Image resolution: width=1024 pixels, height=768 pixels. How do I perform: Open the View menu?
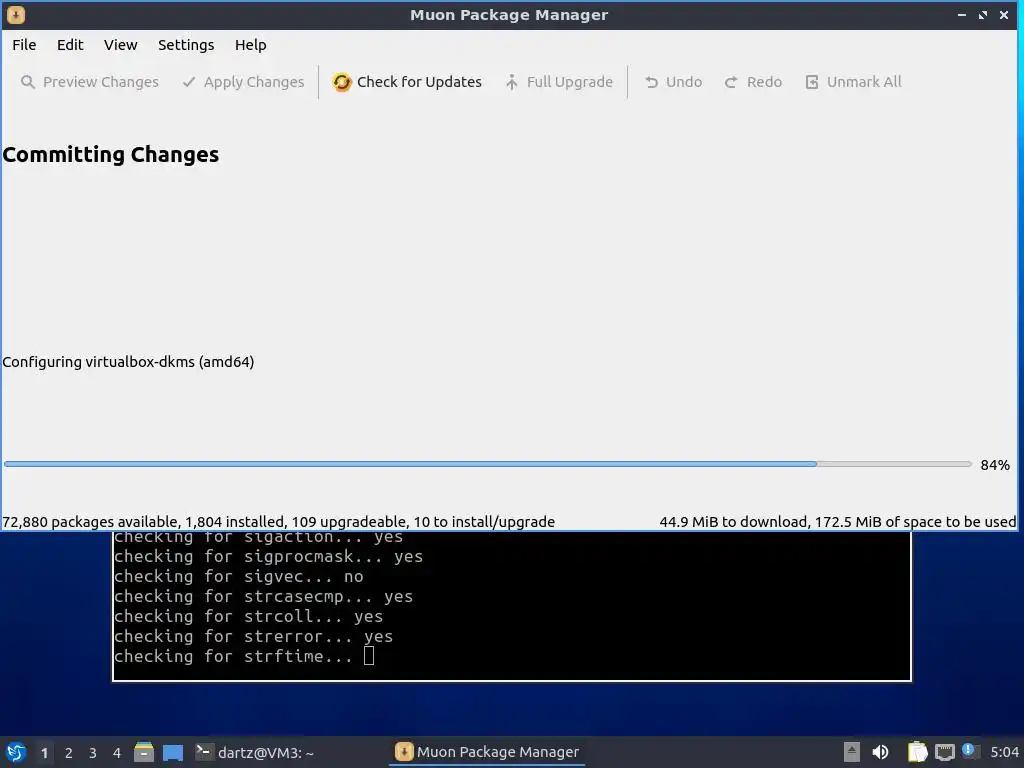pyautogui.click(x=121, y=45)
